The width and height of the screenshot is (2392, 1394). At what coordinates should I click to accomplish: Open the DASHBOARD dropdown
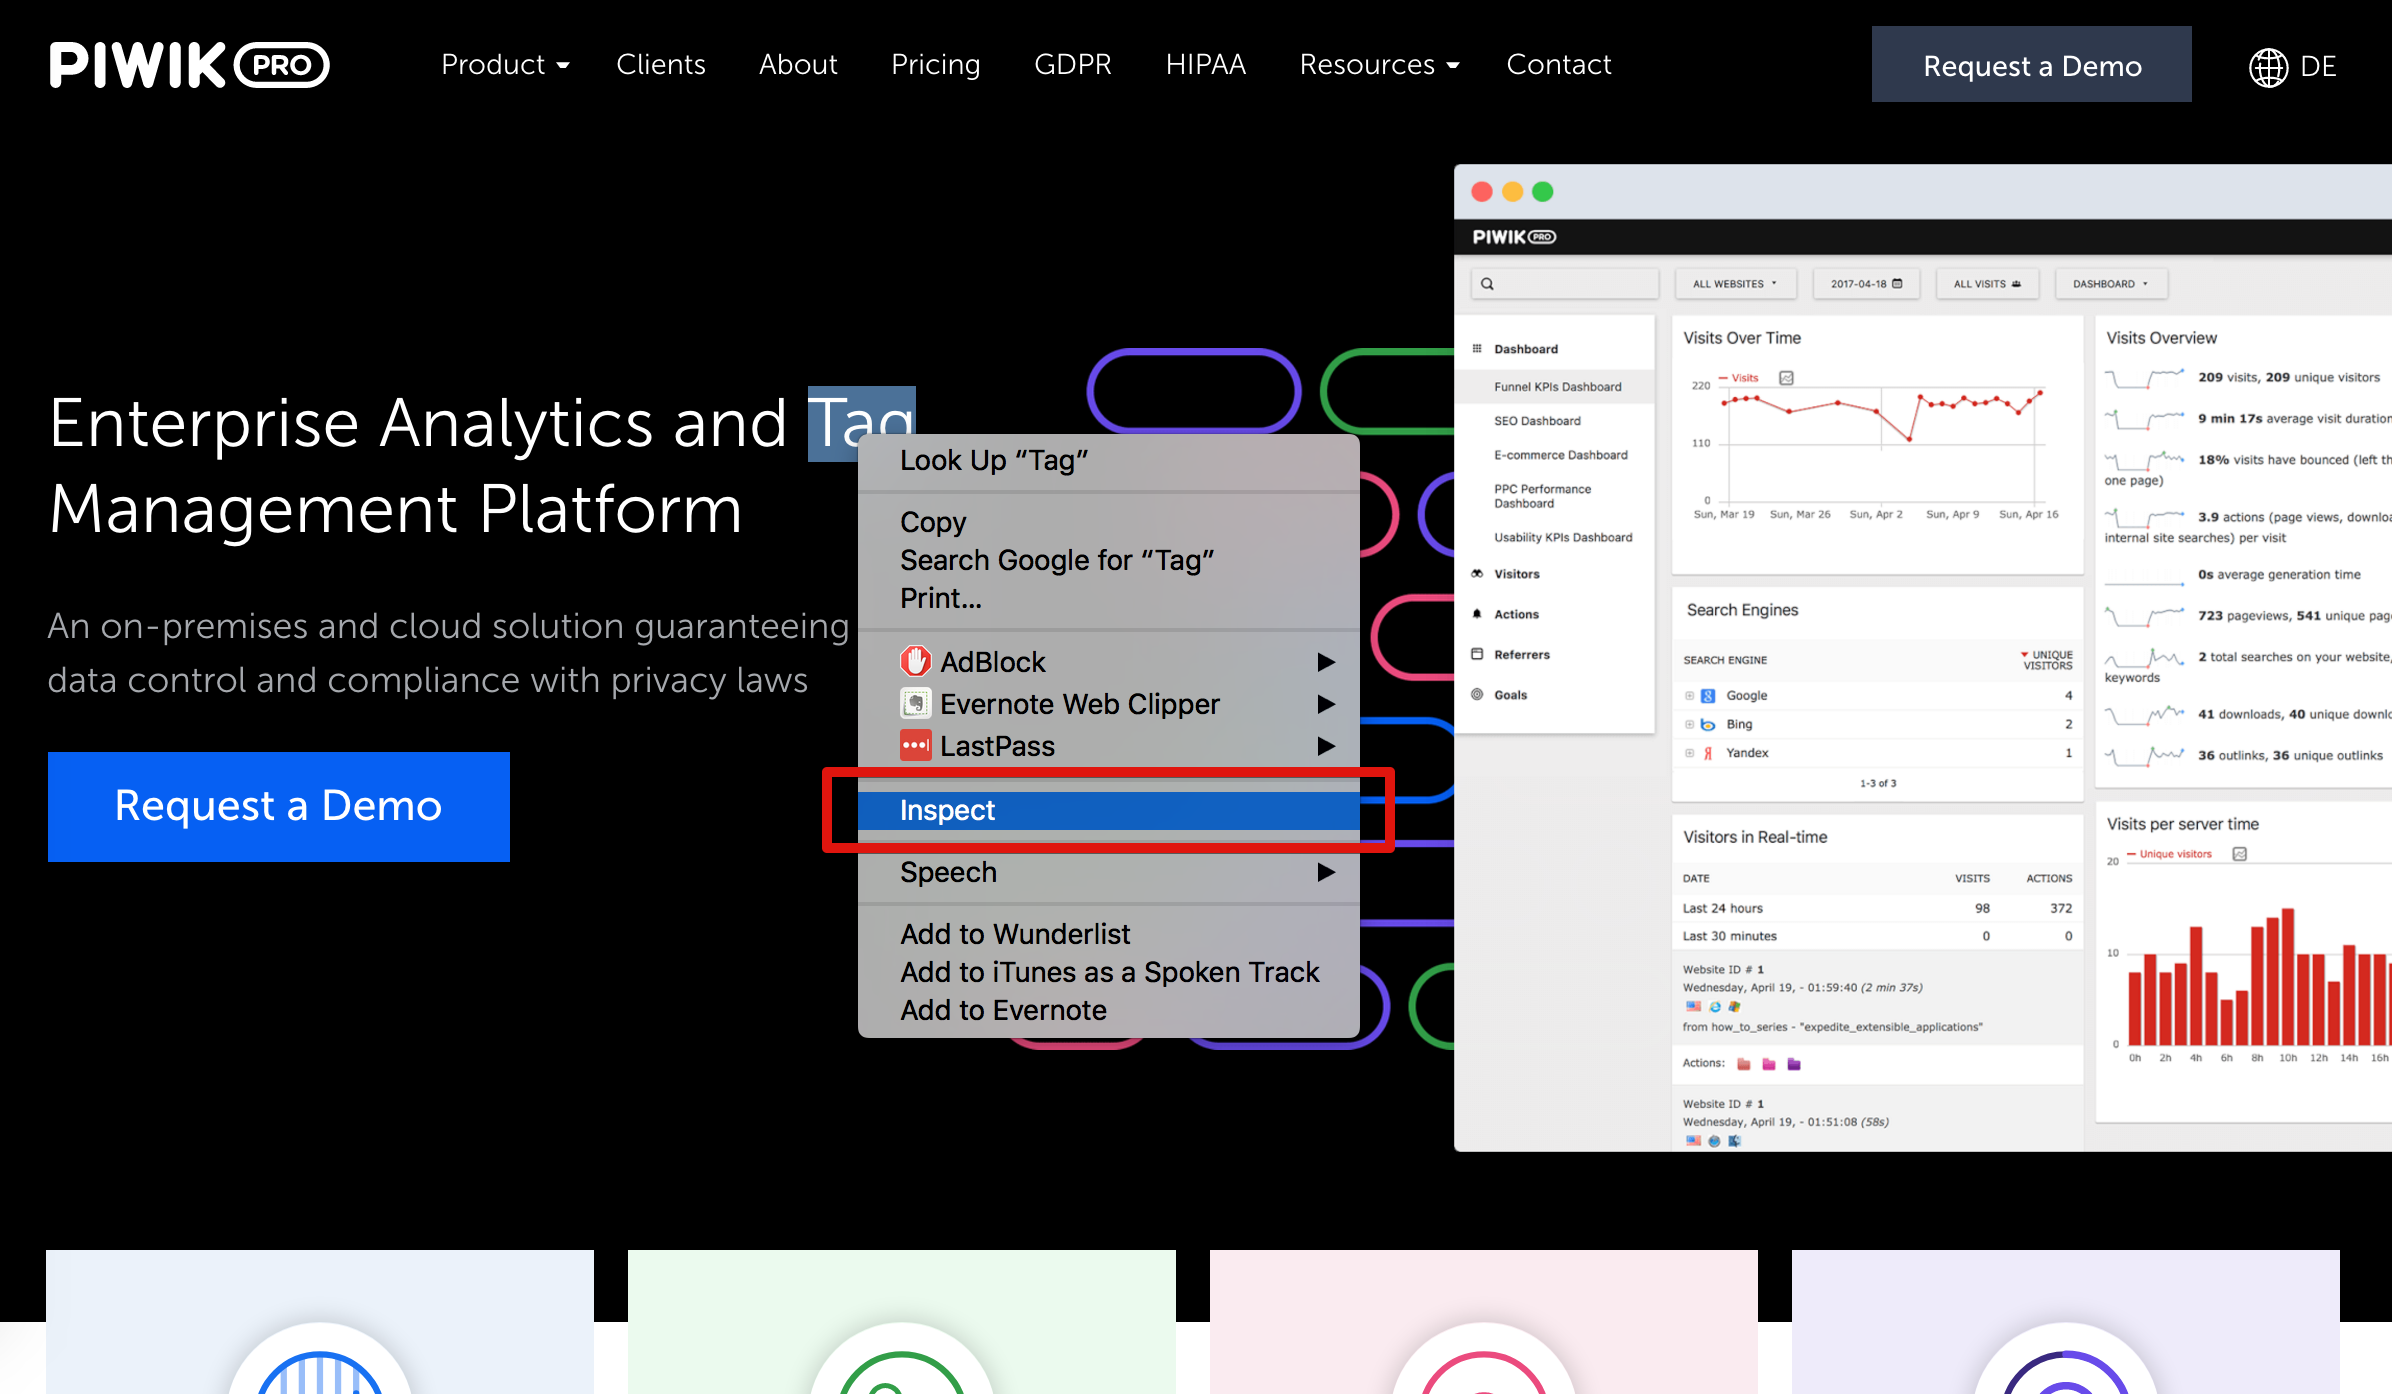2110,284
